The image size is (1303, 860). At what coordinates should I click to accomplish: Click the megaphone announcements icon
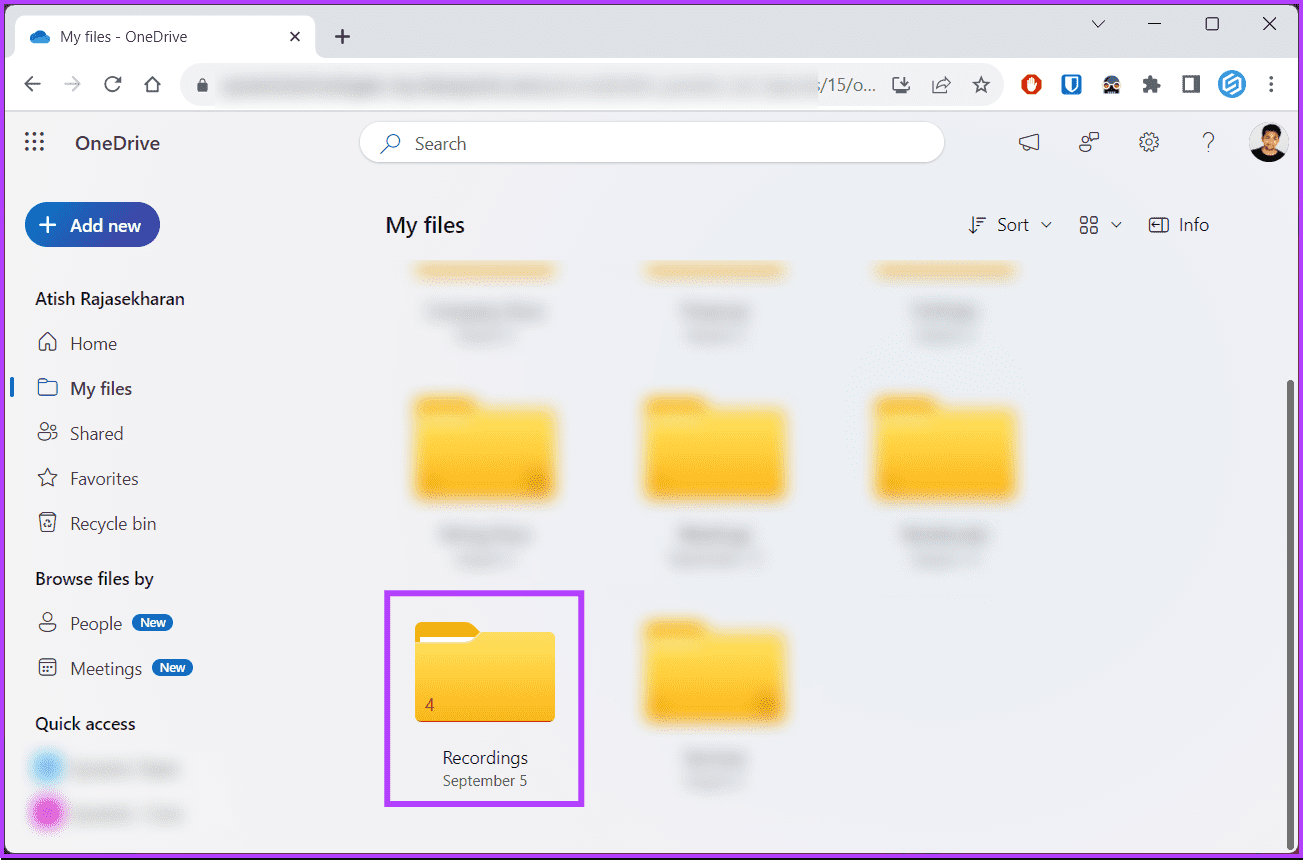pos(1029,143)
